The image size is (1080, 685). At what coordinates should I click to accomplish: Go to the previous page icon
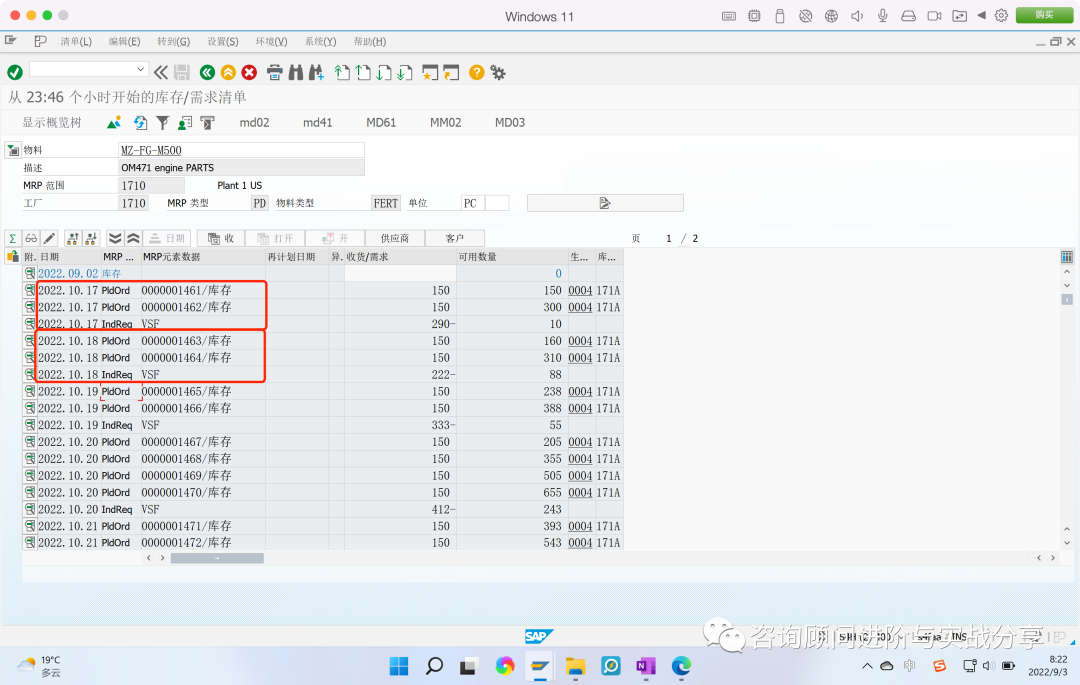[363, 72]
